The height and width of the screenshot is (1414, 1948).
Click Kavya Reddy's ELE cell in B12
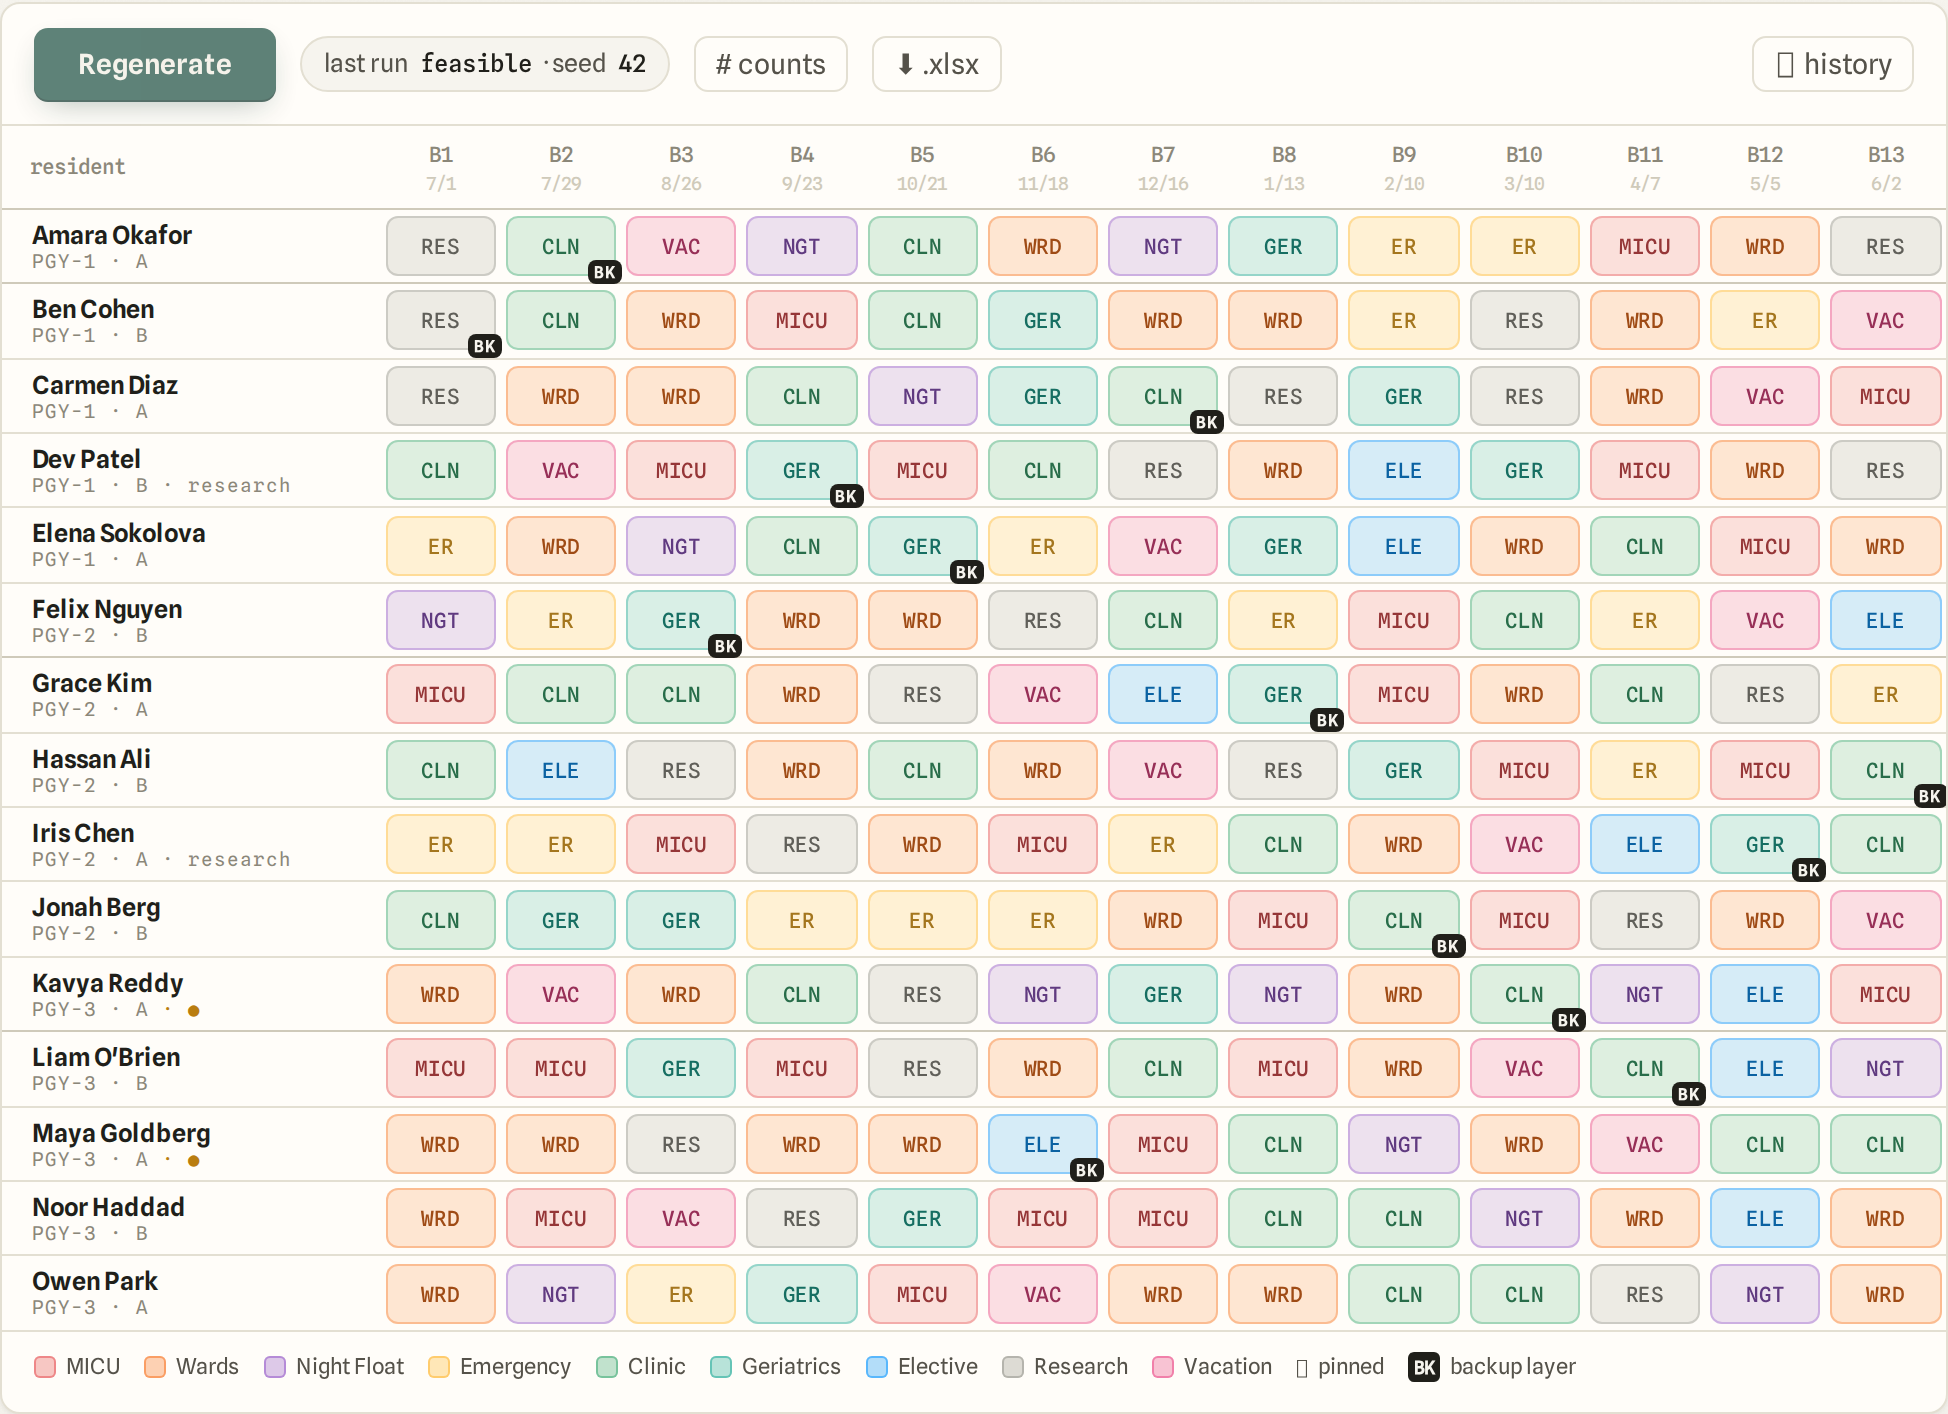1765,994
